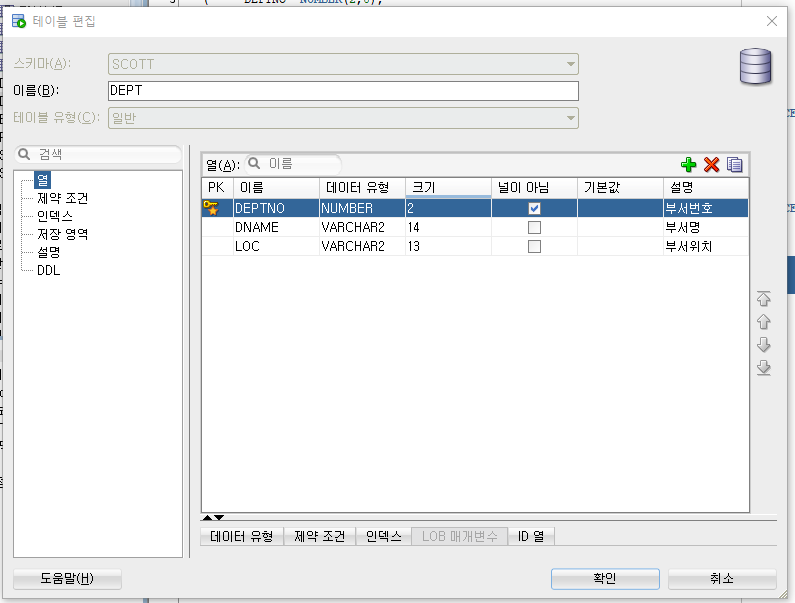
Task: Select the 설명 tree node
Action: 49,253
